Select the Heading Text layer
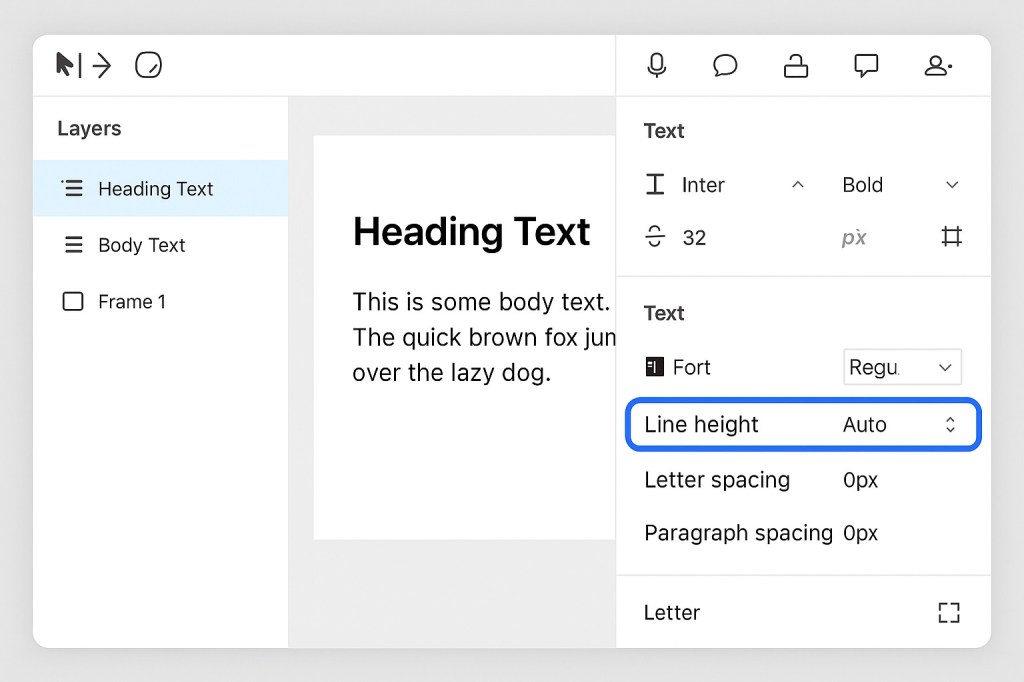The height and width of the screenshot is (682, 1024). [155, 188]
